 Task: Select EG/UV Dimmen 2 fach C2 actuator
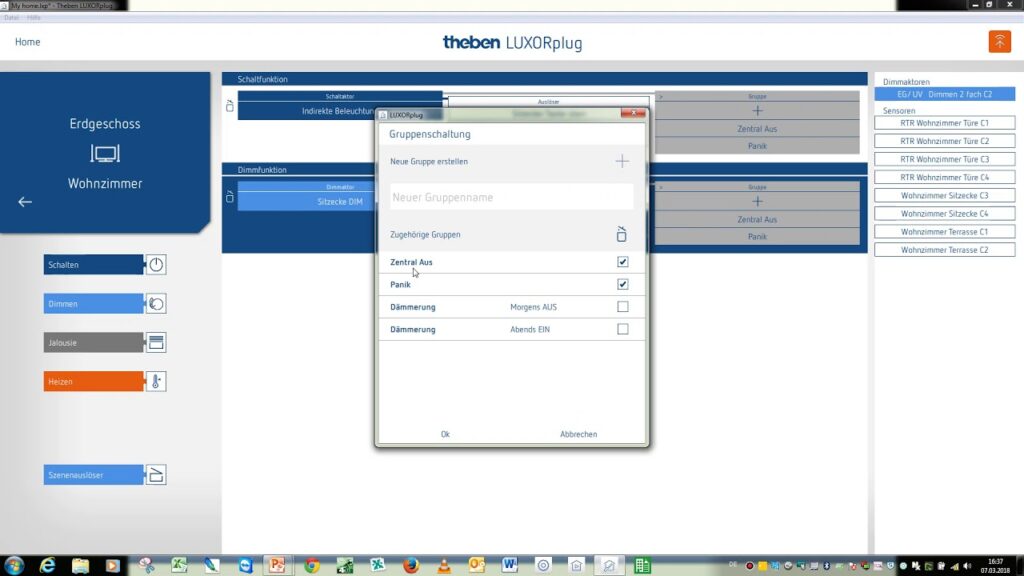tap(944, 94)
